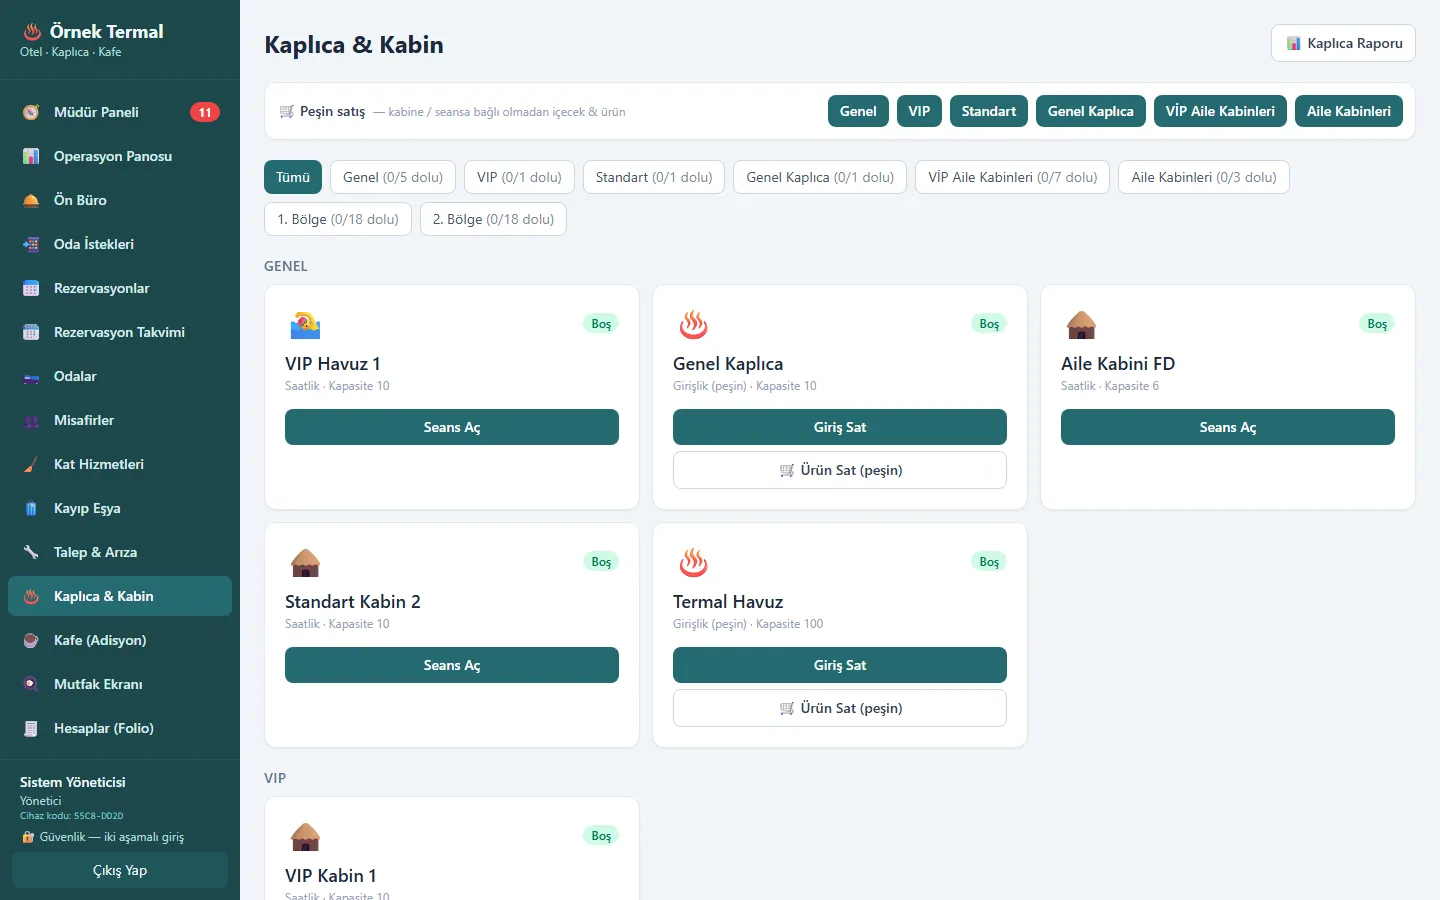Click the Ön Büro bell icon

(x=31, y=200)
